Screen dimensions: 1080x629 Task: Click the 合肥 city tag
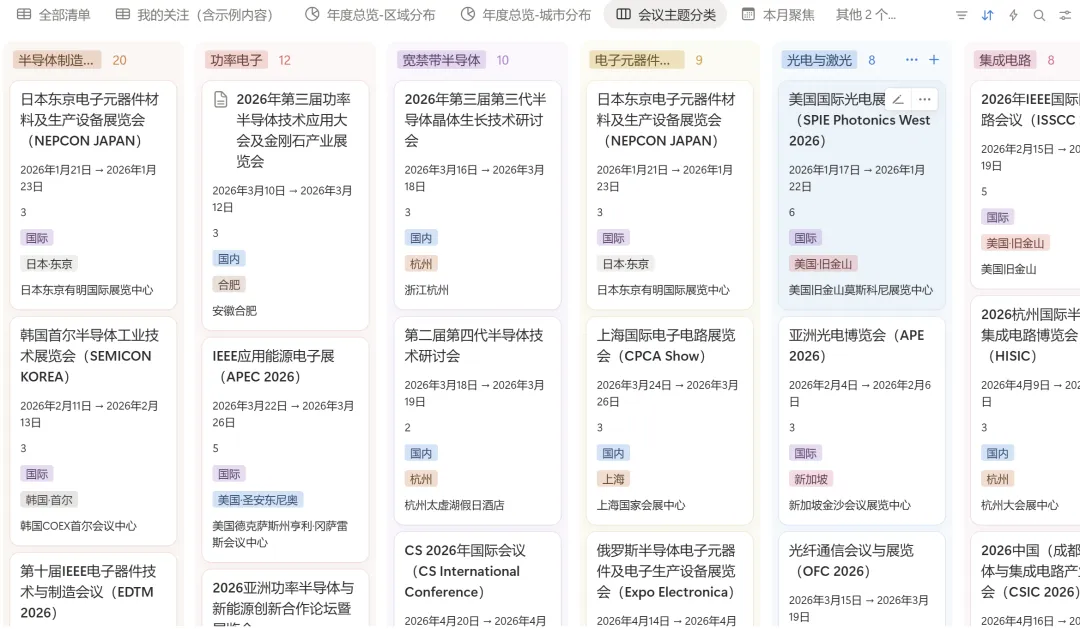pos(229,285)
